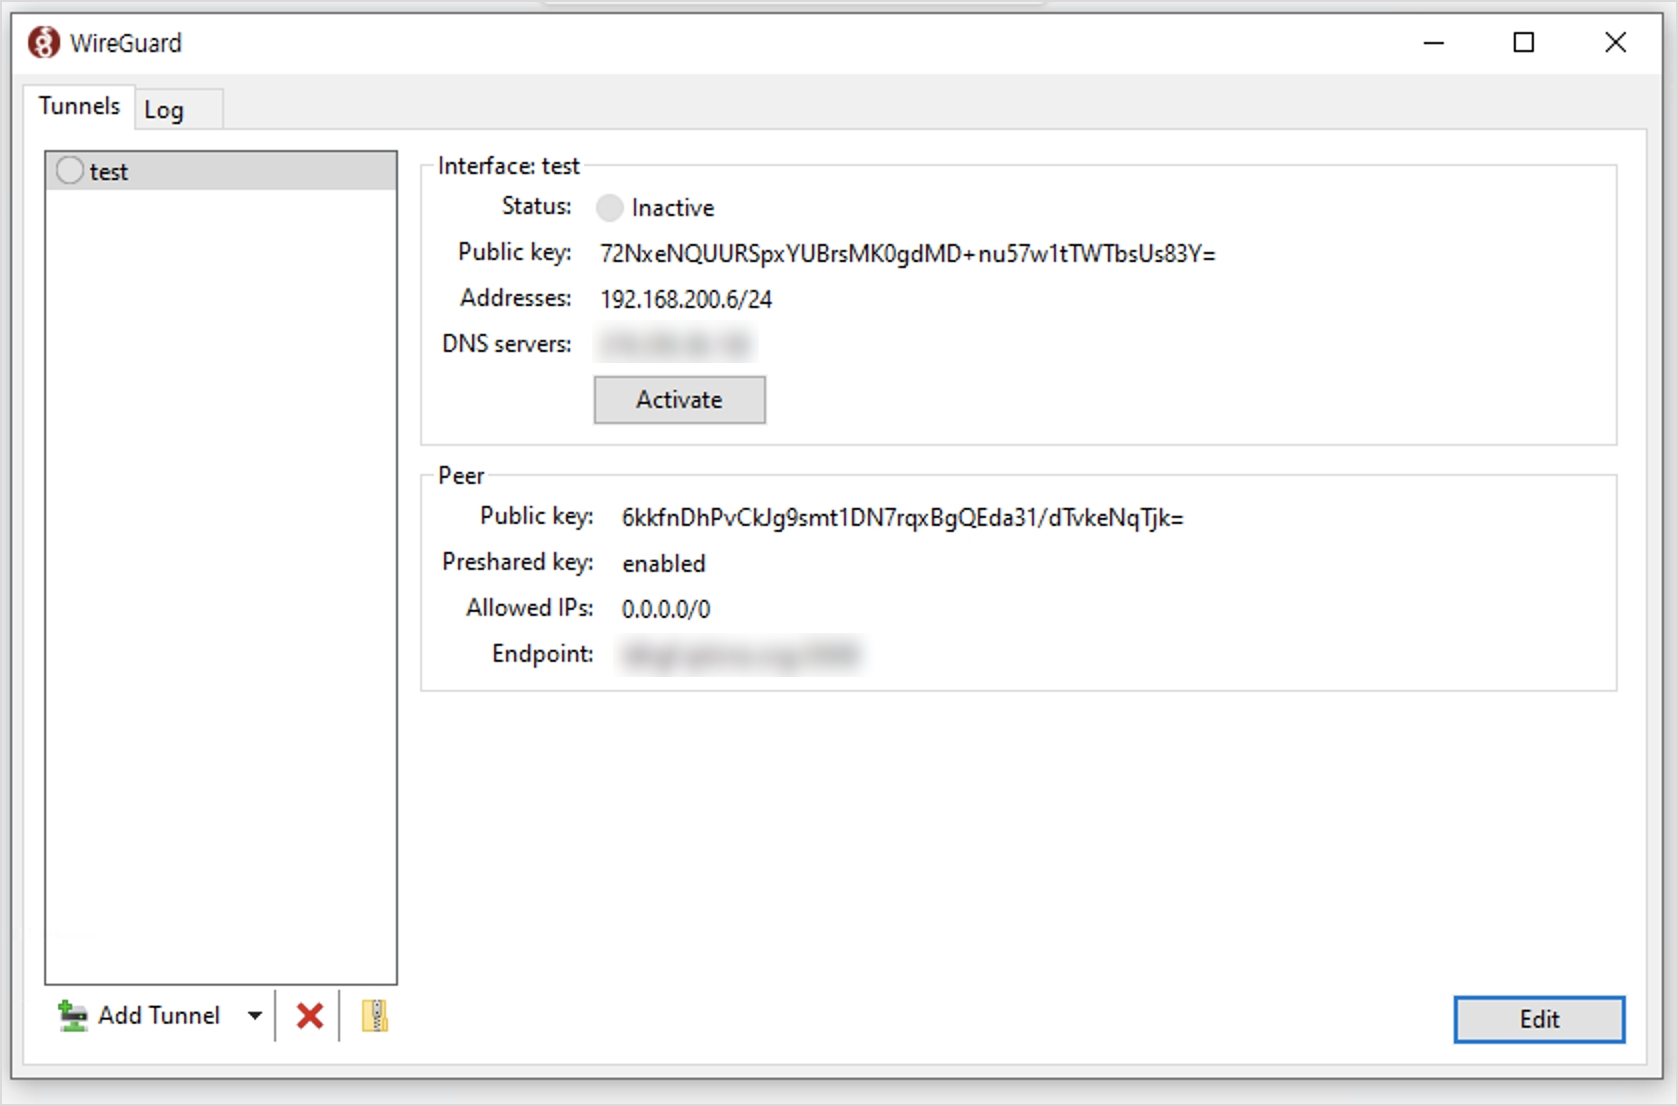Click the Preshared key enabled value
Viewport: 1678px width, 1106px height.
[x=663, y=564]
